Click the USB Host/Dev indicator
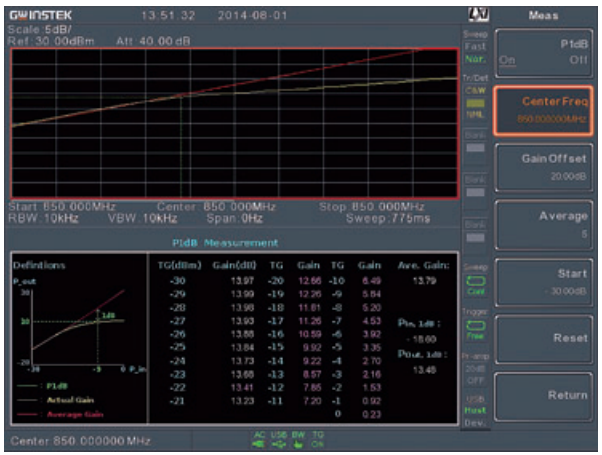 pyautogui.click(x=475, y=411)
